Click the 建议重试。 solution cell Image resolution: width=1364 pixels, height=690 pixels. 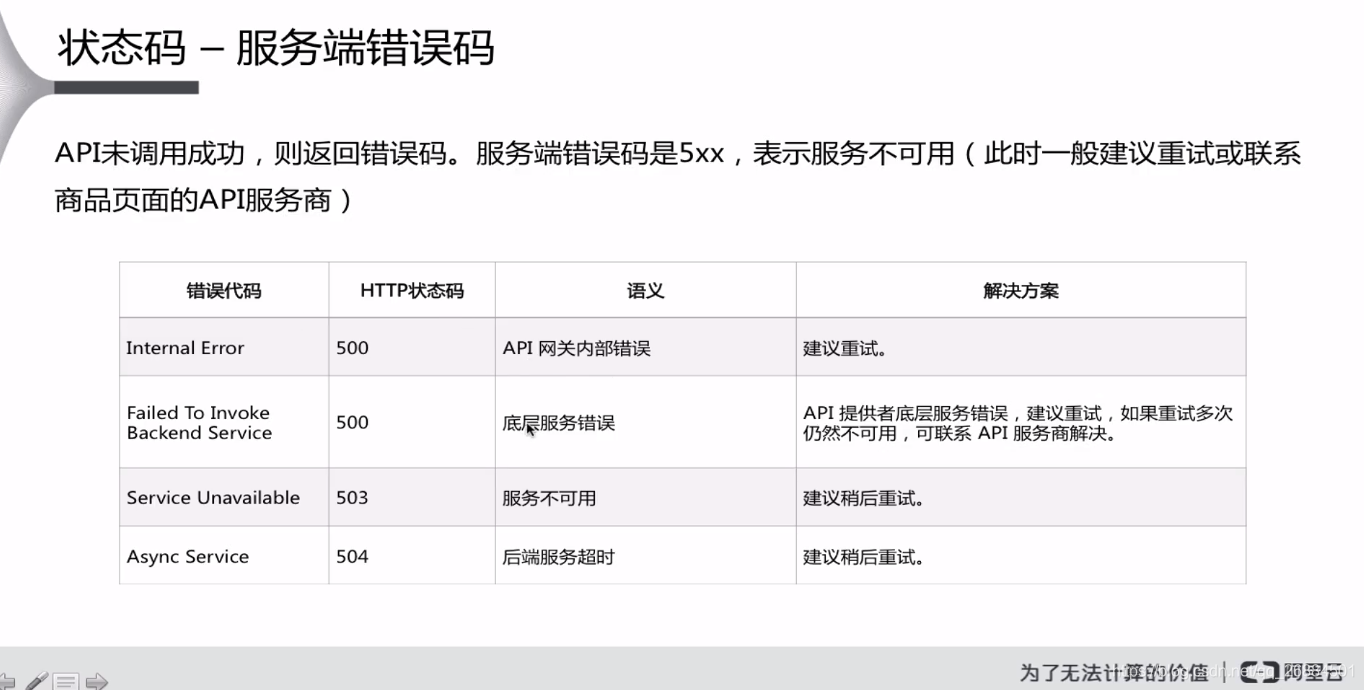tap(1021, 348)
